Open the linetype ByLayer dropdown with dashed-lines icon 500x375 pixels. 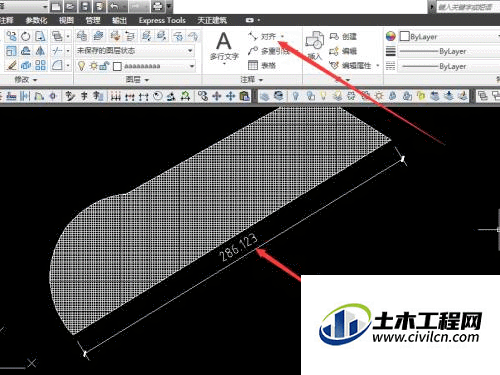[449, 66]
